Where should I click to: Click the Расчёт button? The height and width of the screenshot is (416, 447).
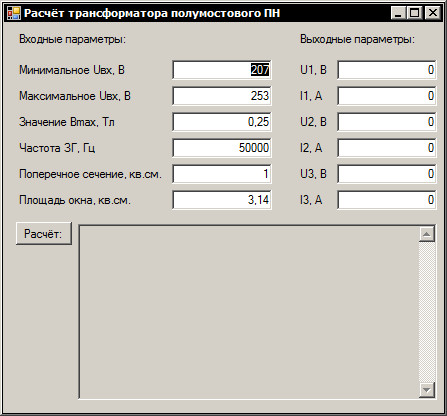click(x=44, y=234)
